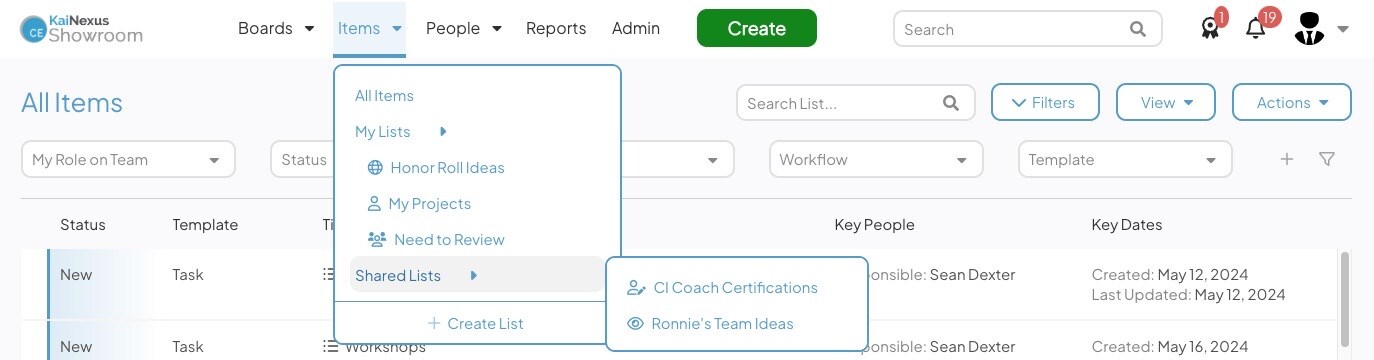Open the user profile avatar menu
This screenshot has height=360, width=1374.
[x=1309, y=28]
